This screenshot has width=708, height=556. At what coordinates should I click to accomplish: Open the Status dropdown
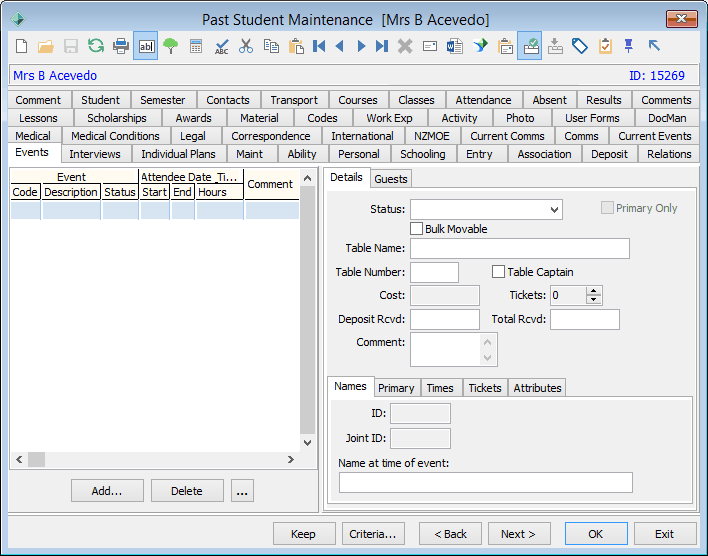coord(554,210)
